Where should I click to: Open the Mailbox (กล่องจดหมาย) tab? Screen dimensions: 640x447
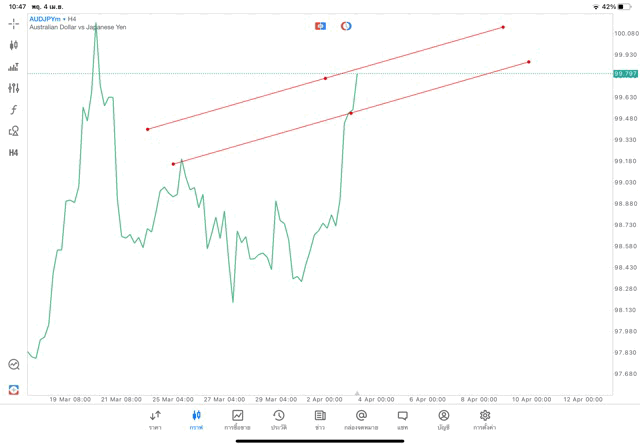[x=361, y=420]
